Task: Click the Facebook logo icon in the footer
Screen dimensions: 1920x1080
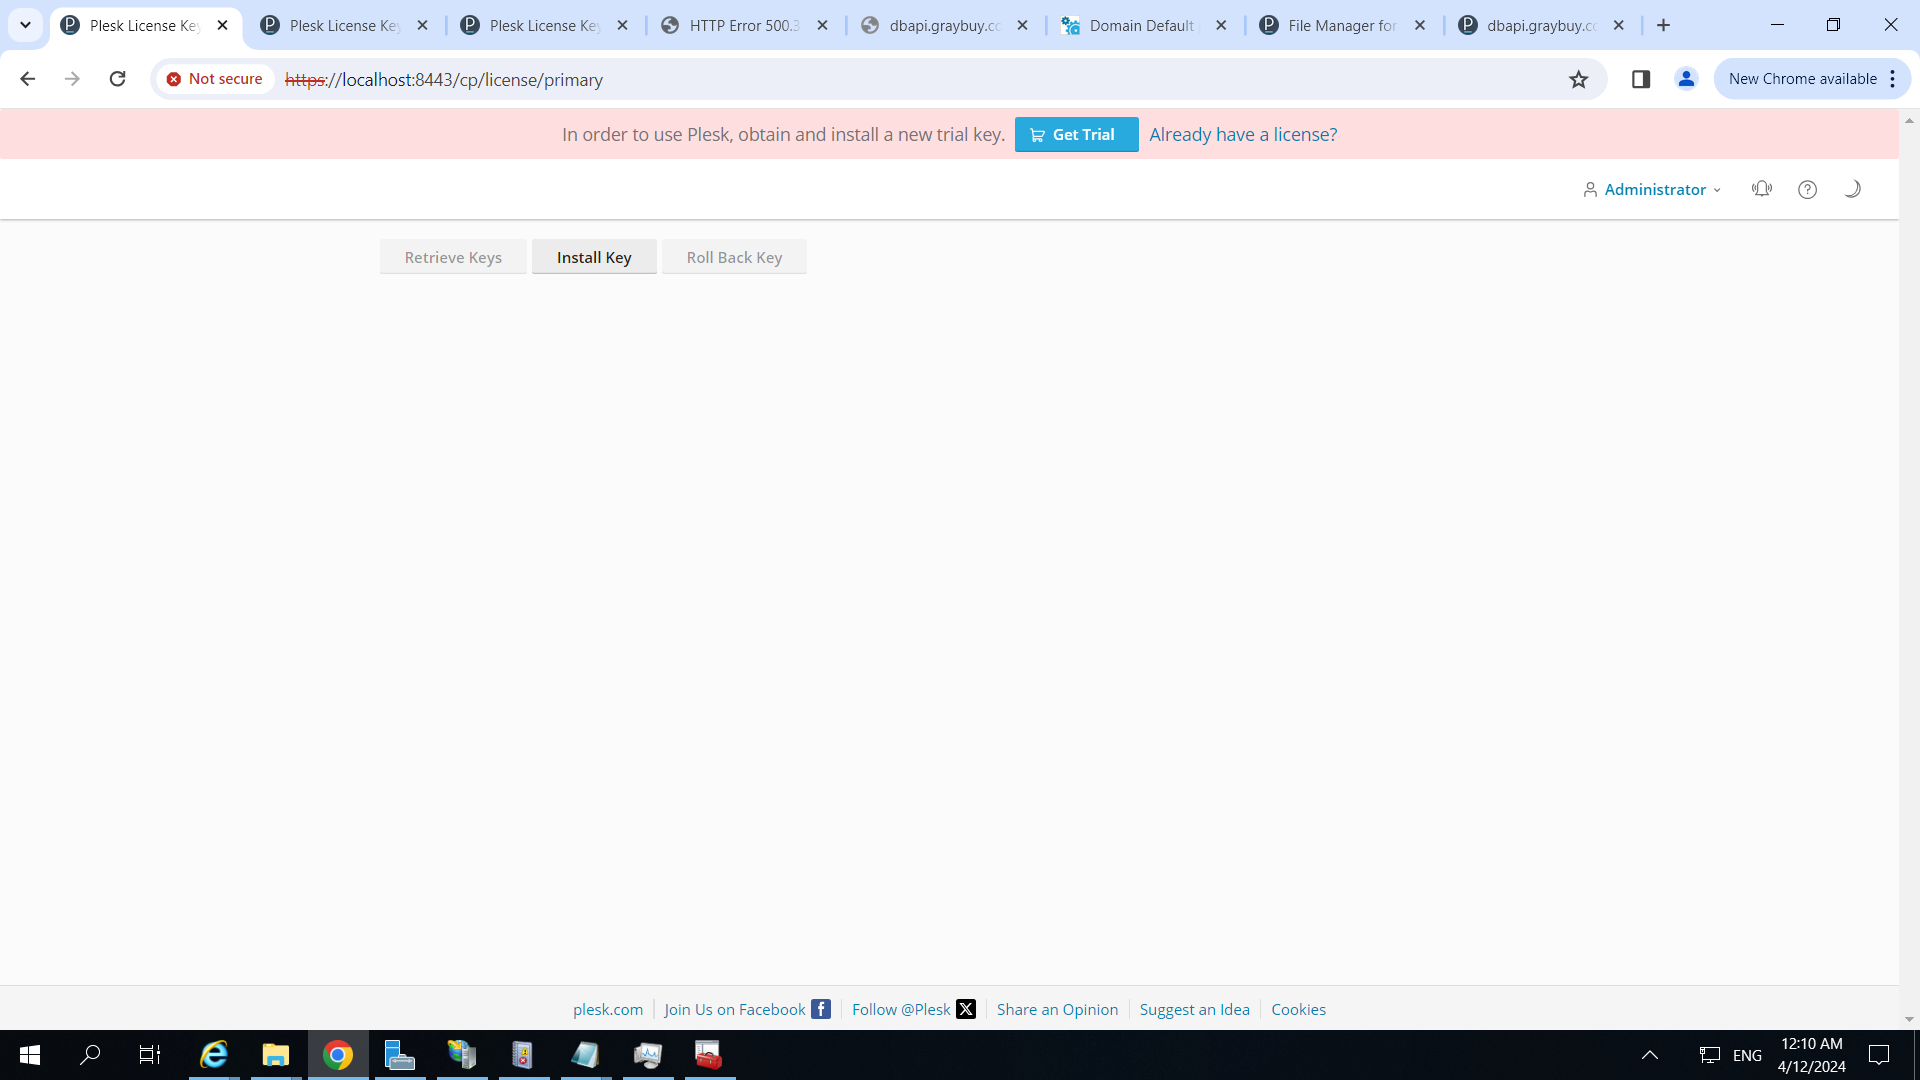Action: [x=821, y=1009]
